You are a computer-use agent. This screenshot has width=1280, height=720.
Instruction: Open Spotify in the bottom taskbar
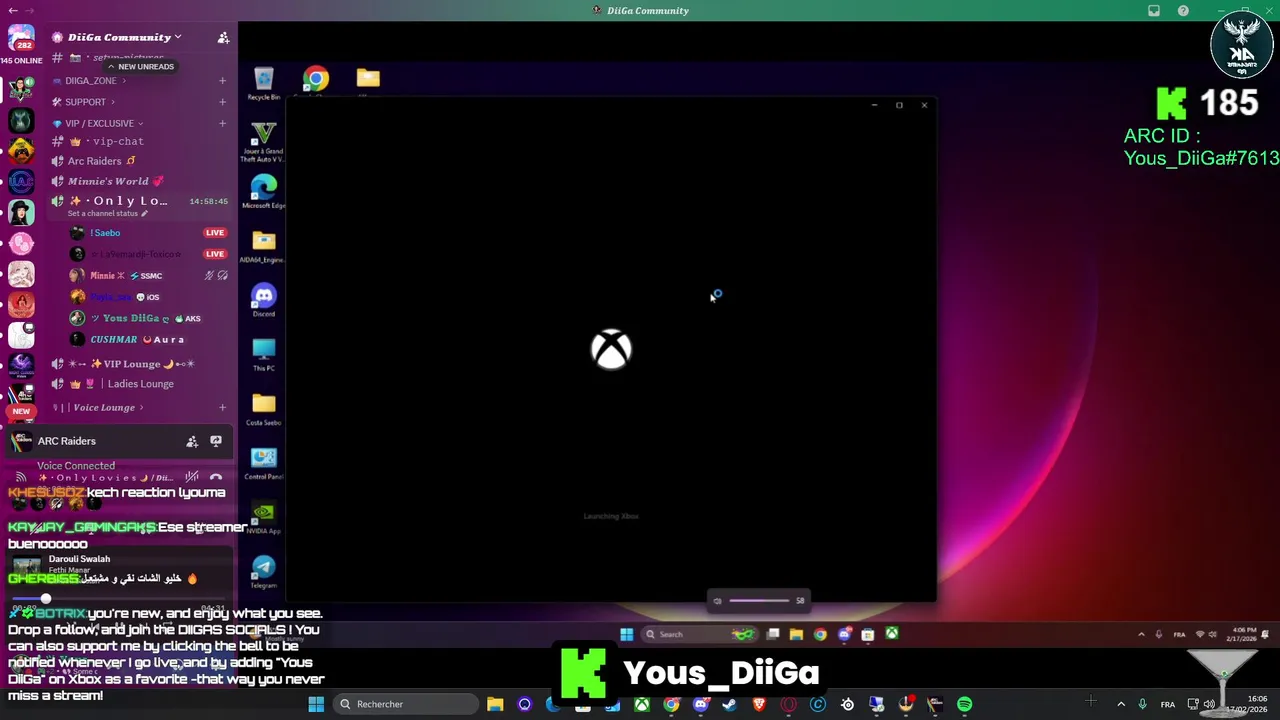point(964,704)
